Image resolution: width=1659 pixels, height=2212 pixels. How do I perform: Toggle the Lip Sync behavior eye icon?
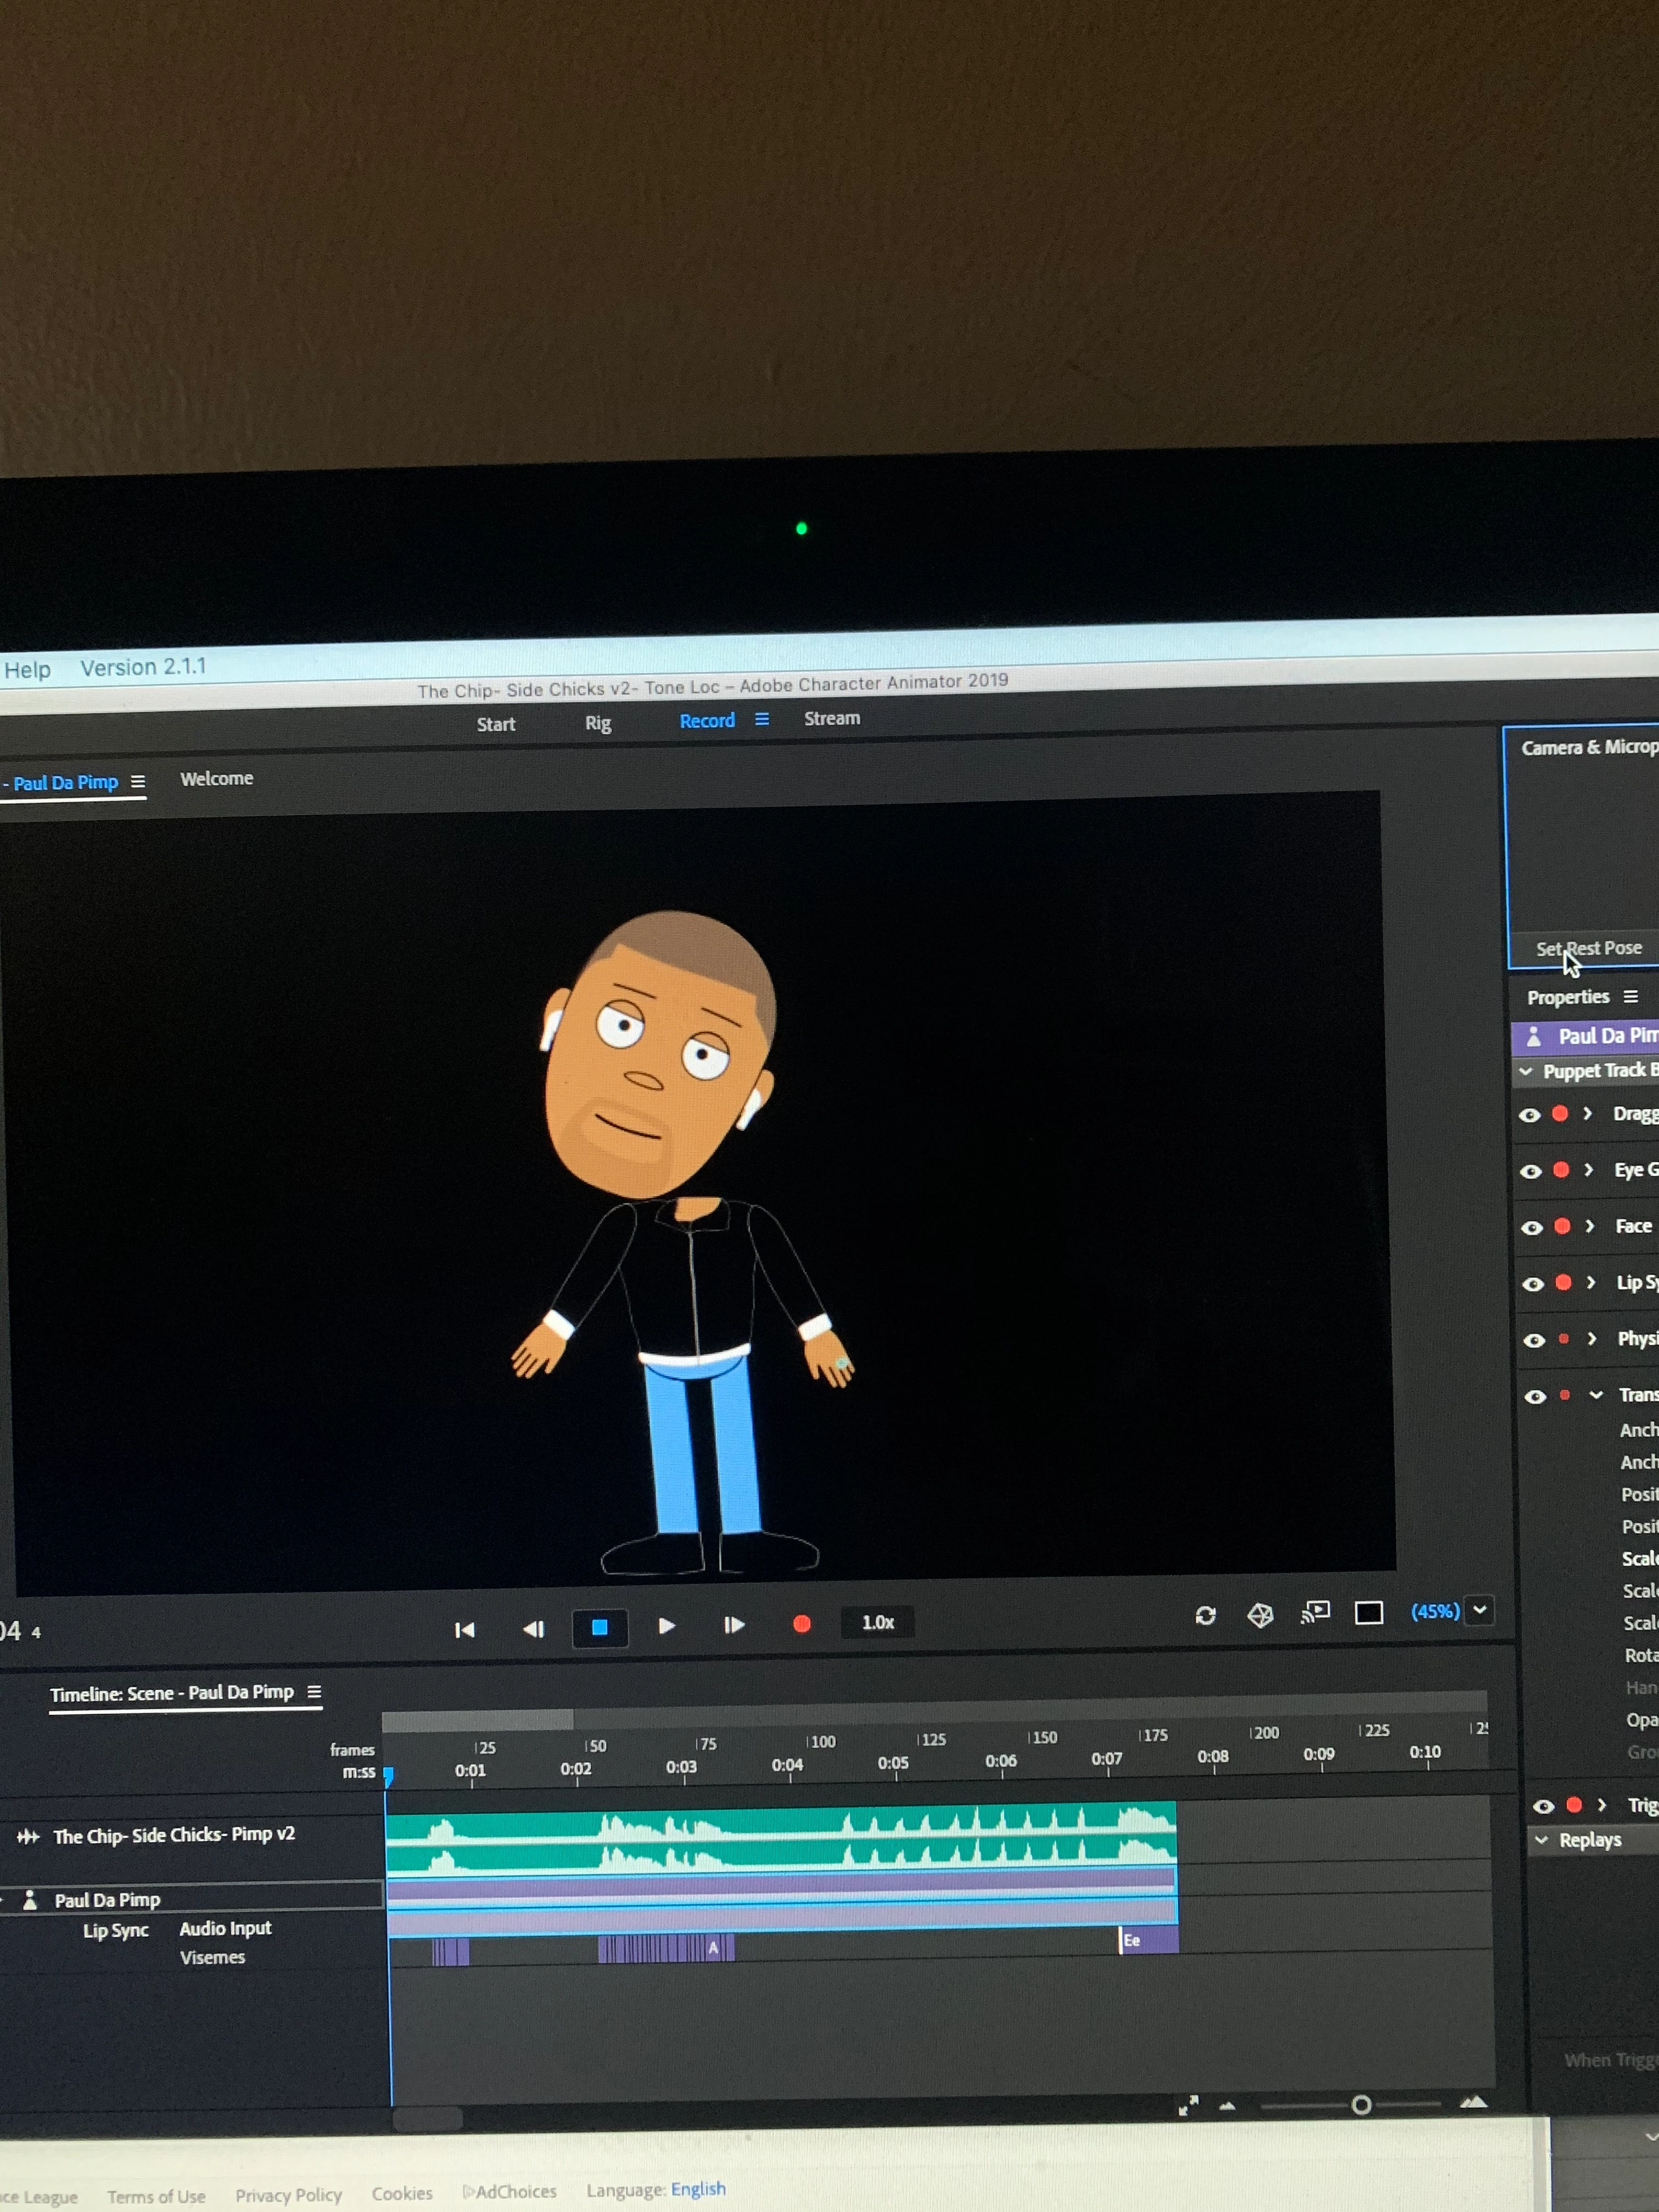coord(1533,1284)
